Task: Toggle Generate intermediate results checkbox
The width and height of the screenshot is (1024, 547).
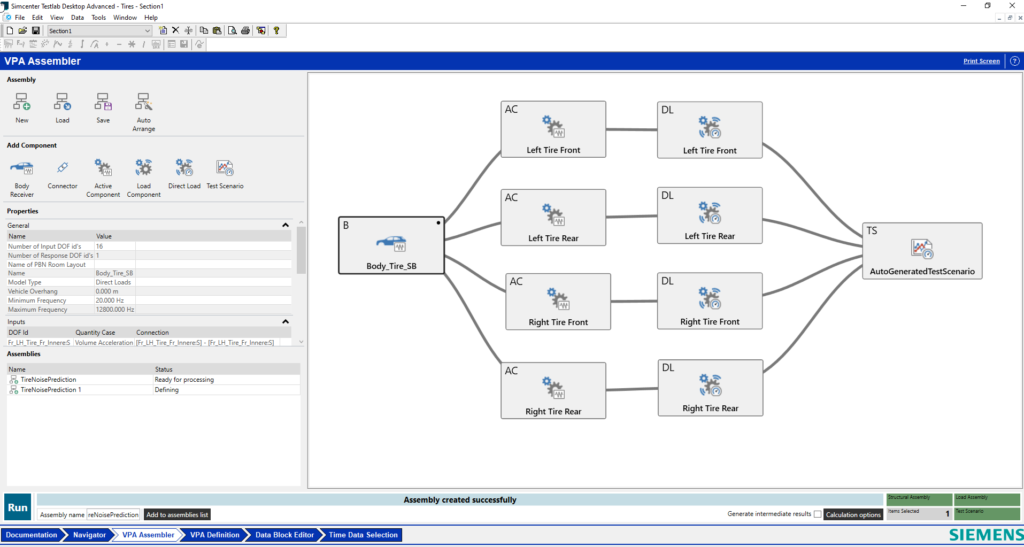Action: (x=817, y=514)
